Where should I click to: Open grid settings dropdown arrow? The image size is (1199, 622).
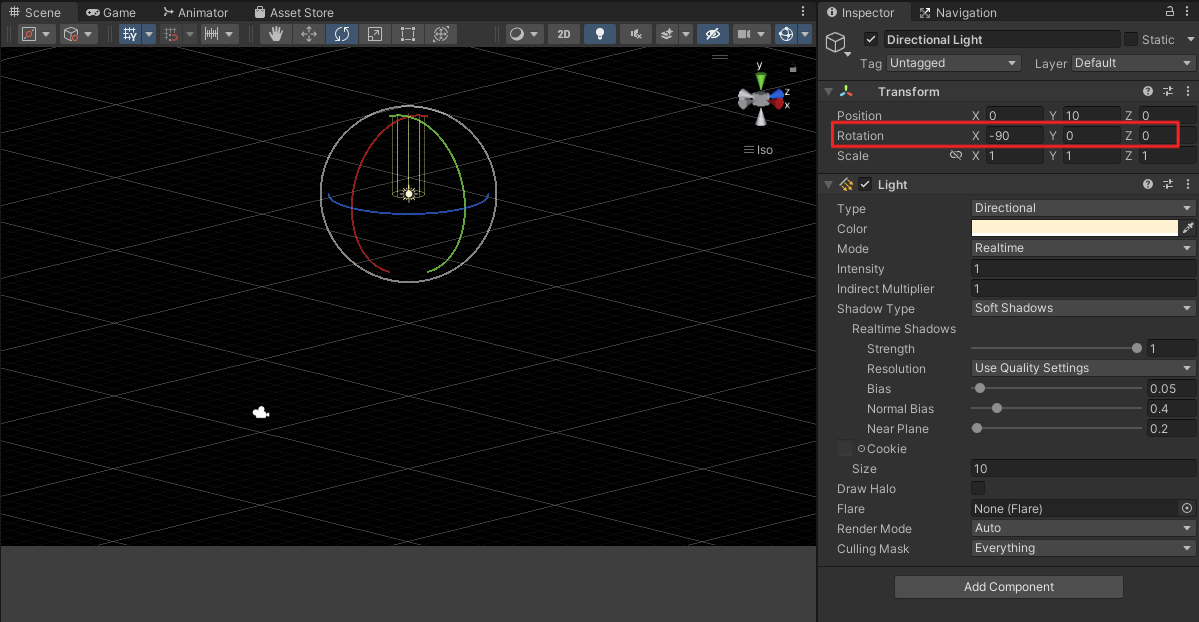pyautogui.click(x=149, y=34)
